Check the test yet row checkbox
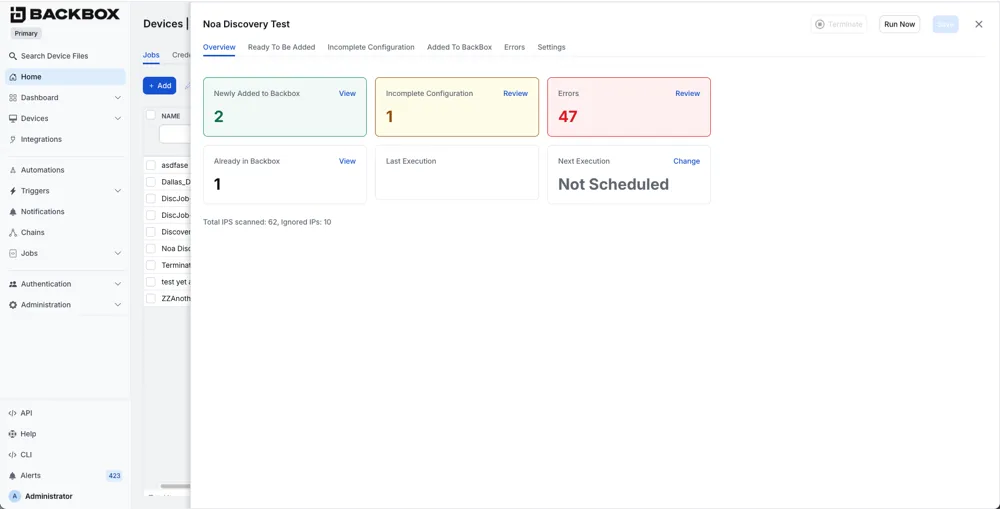 tap(151, 282)
